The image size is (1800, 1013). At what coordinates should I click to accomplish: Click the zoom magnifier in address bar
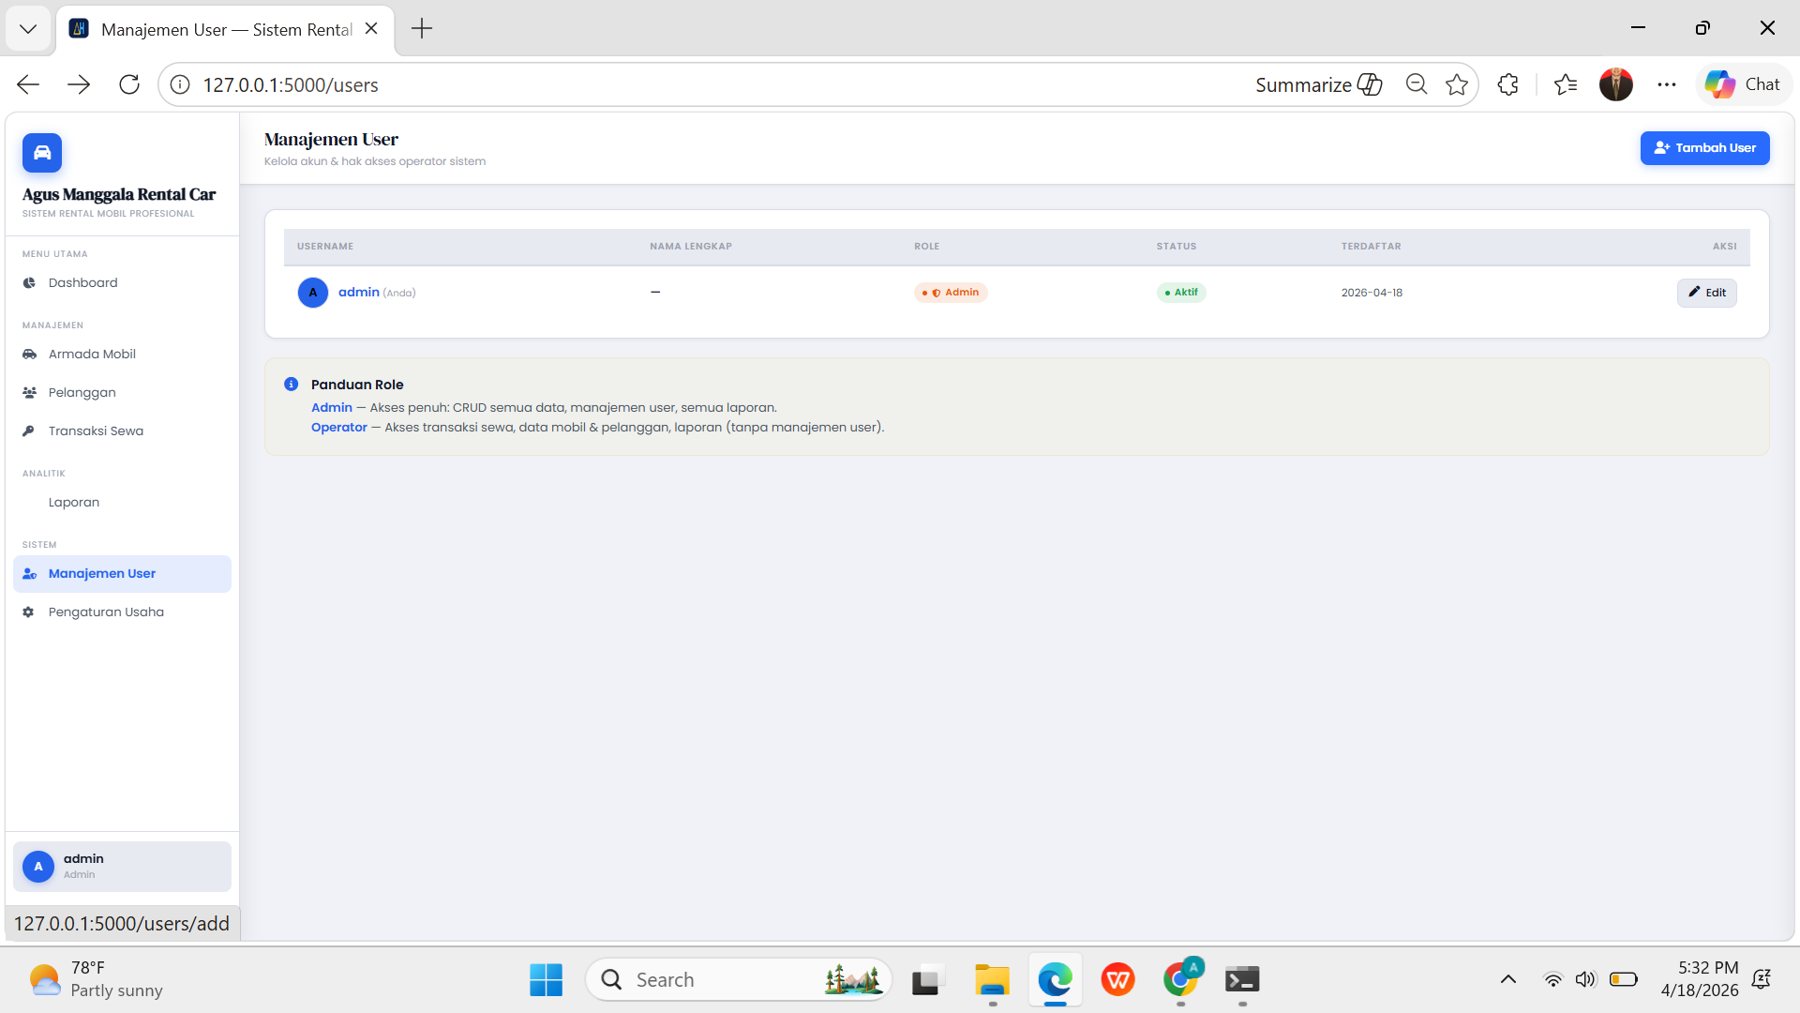(1416, 85)
